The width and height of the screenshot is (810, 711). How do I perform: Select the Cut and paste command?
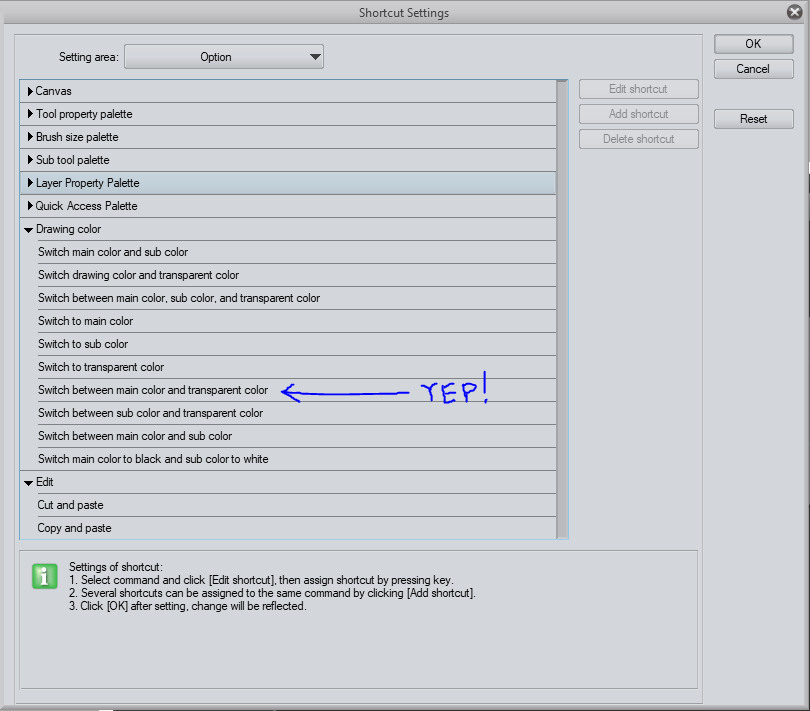[x=71, y=505]
